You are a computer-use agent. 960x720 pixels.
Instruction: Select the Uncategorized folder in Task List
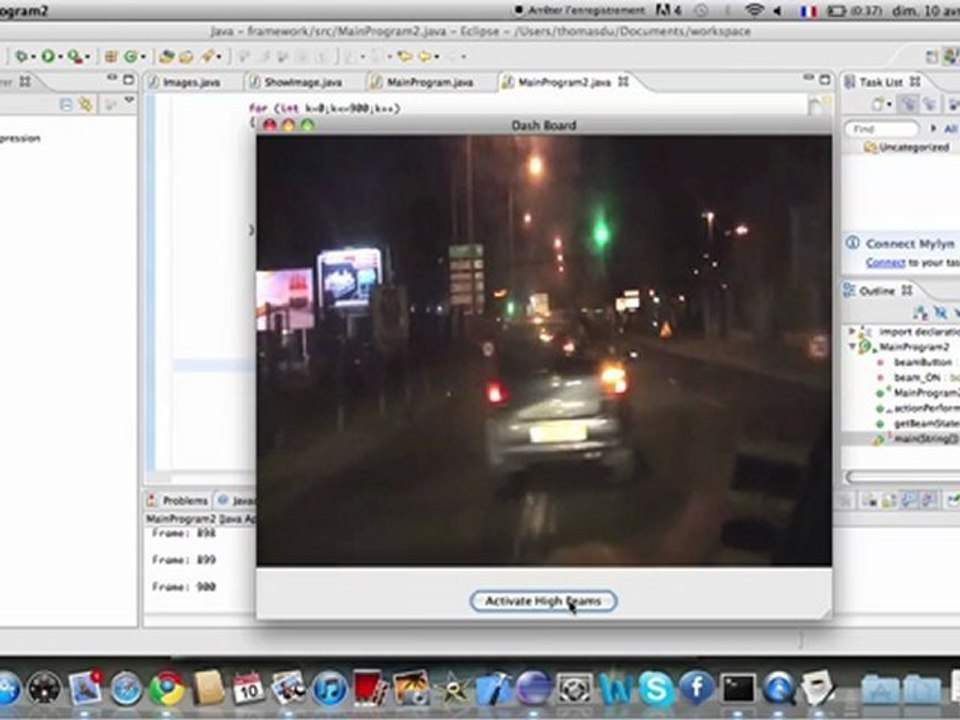pyautogui.click(x=907, y=148)
